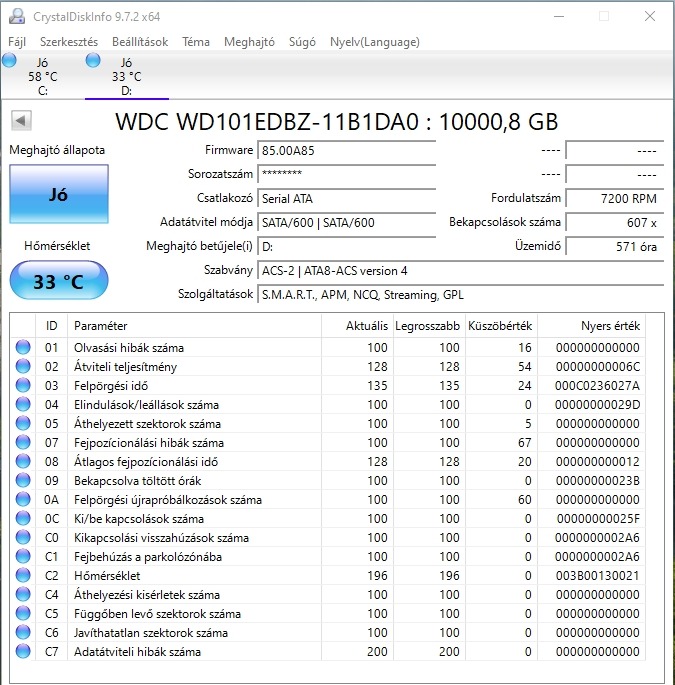Click status orb for Elindulások/leállások száma row

point(23,404)
